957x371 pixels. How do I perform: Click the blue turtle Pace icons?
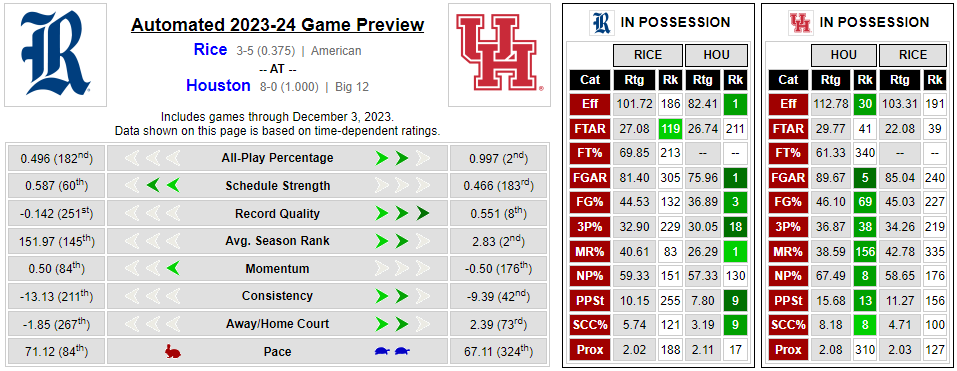coord(393,351)
